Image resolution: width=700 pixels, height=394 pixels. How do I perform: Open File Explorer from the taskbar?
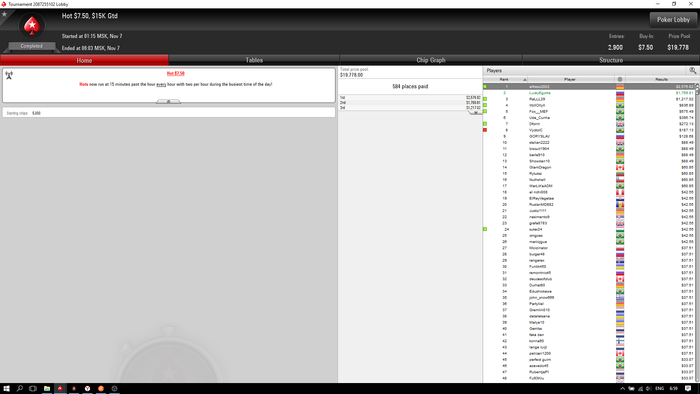point(46,389)
